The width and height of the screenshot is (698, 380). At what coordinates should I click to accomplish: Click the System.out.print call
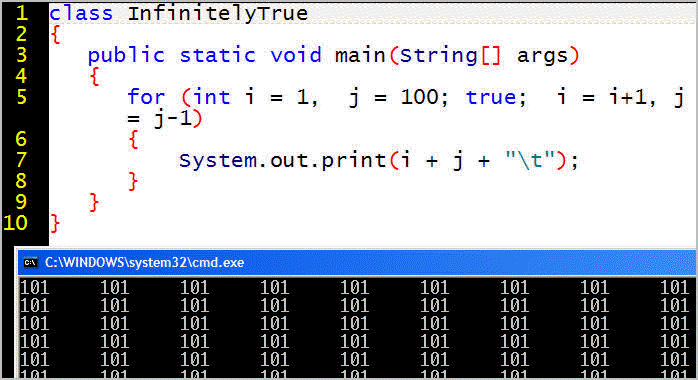coord(283,161)
